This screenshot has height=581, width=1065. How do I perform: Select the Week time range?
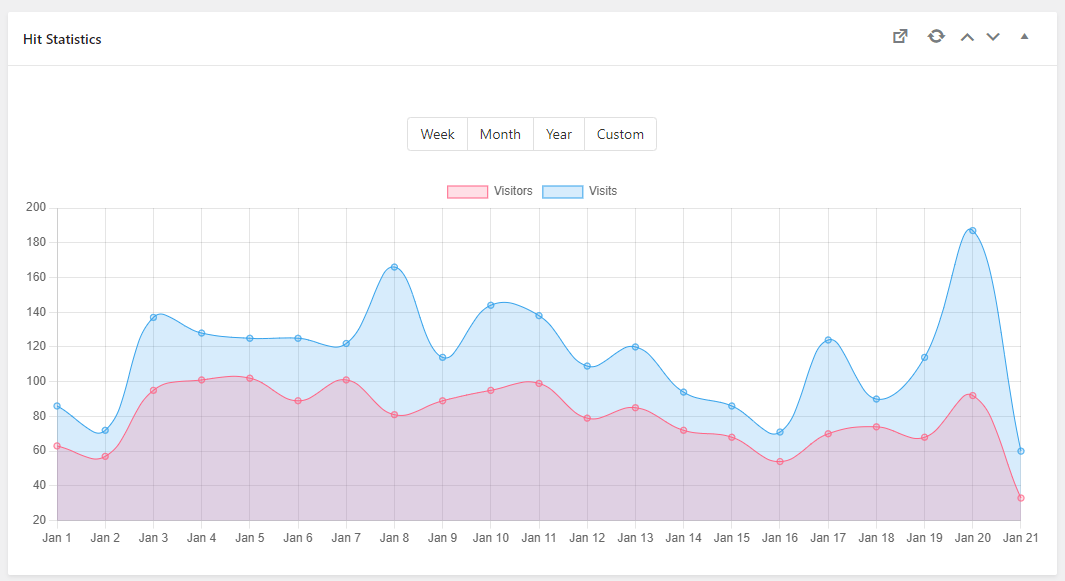(x=437, y=134)
